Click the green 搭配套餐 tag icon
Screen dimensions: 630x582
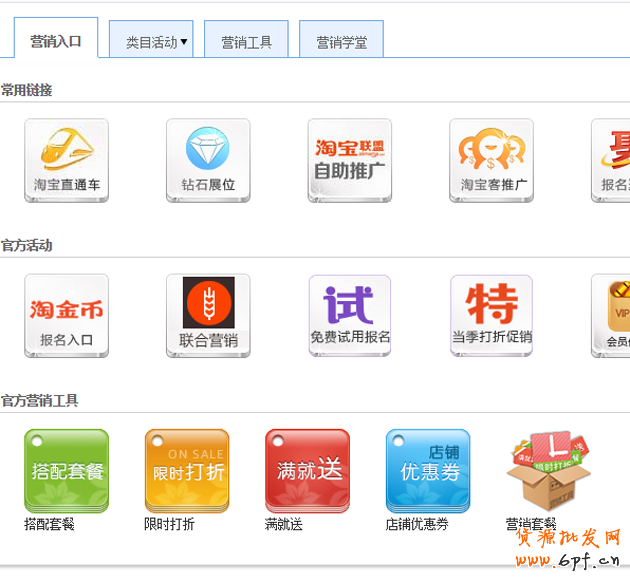click(66, 471)
